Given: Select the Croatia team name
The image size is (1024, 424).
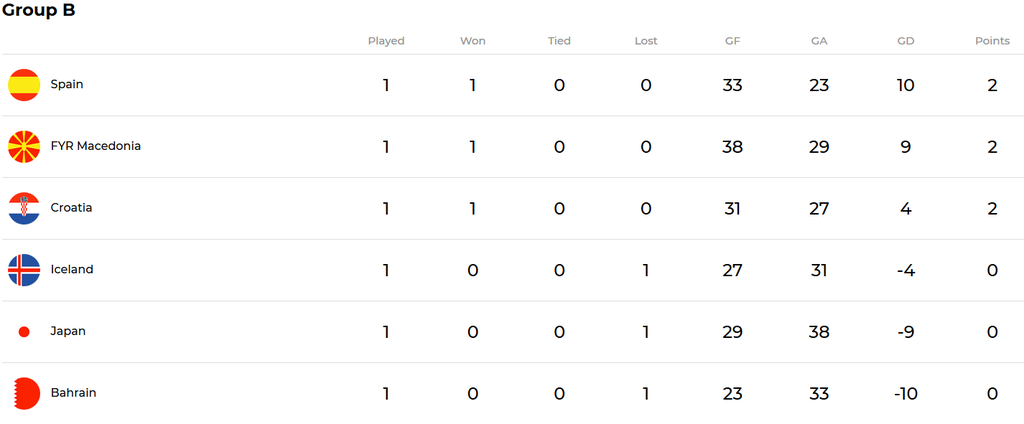Looking at the screenshot, I should [71, 208].
